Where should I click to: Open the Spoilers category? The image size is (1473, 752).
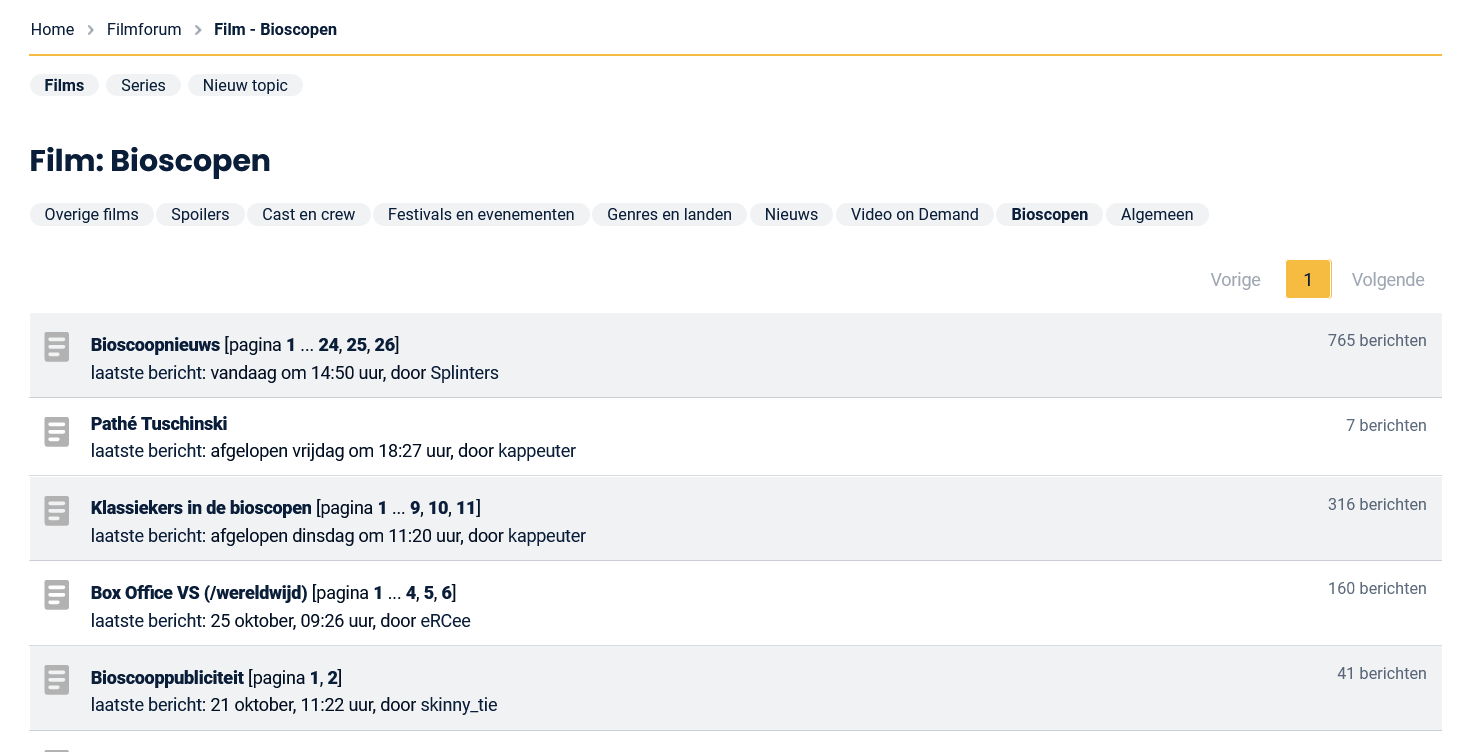pyautogui.click(x=200, y=215)
